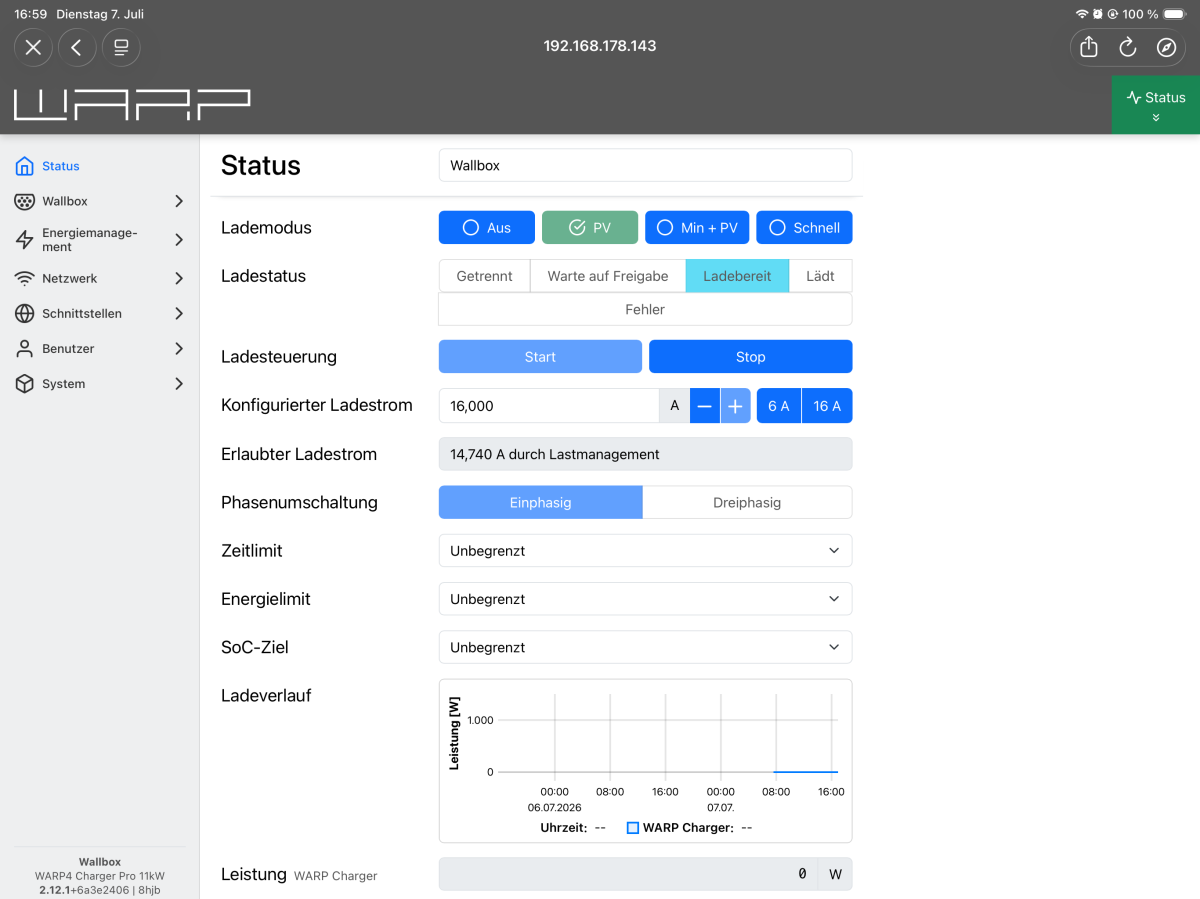Click the Netzwerk wifi icon in sidebar
The width and height of the screenshot is (1200, 899).
coord(25,278)
